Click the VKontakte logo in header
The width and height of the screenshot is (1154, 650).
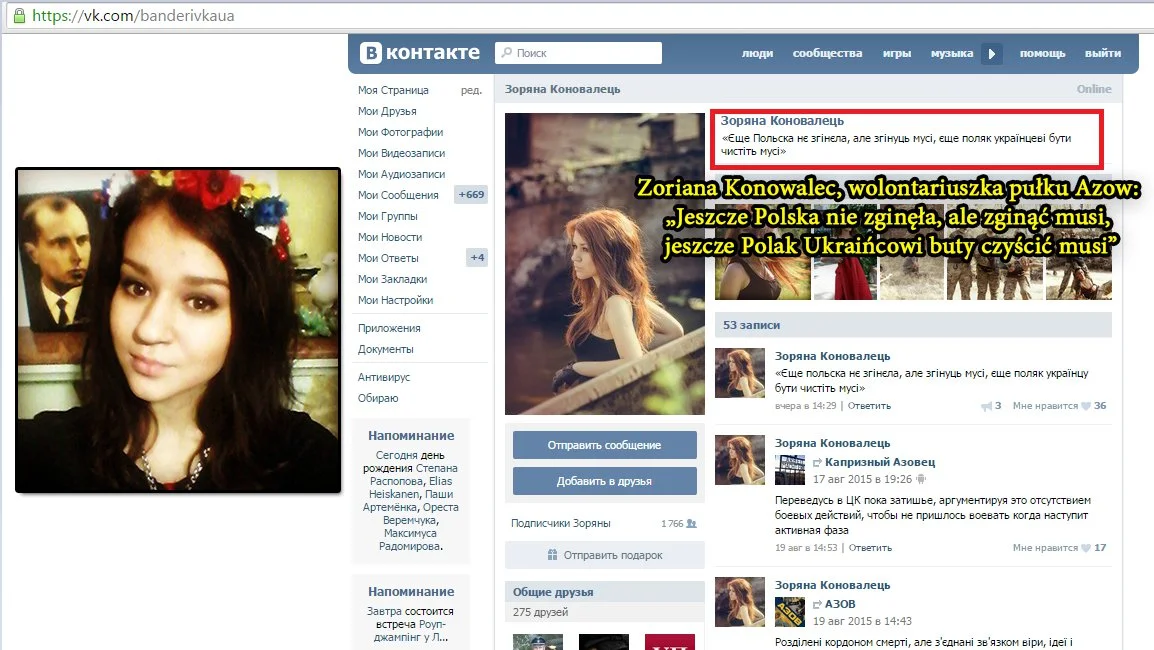420,53
